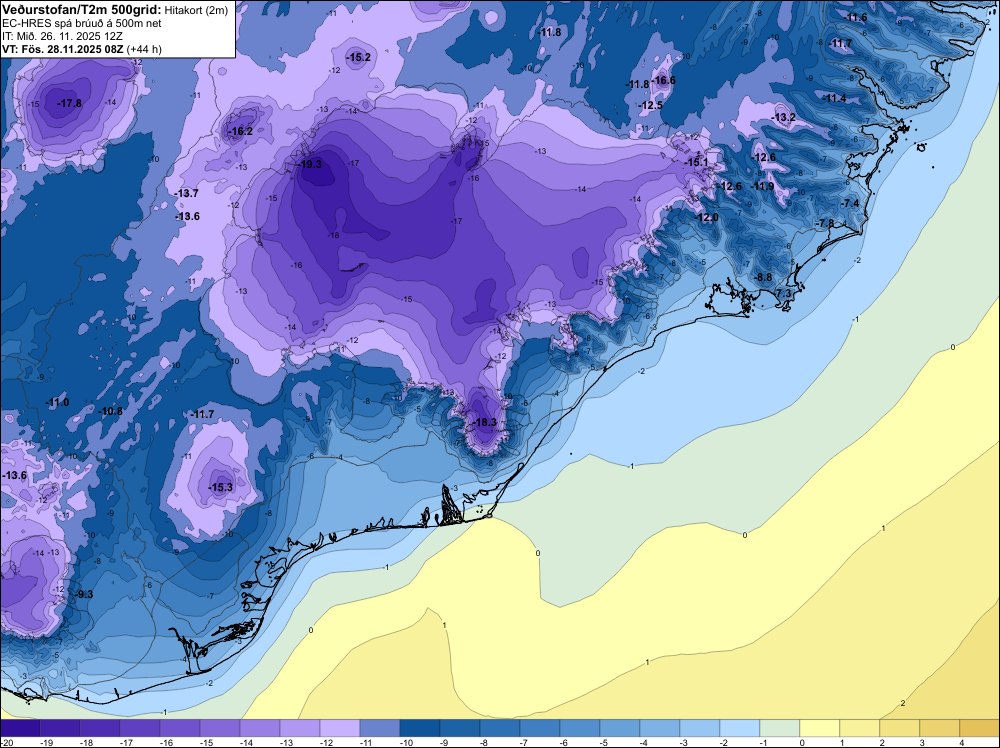Image resolution: width=1000 pixels, height=748 pixels.
Task: Pick the light blue swatch between -2 and -1
Action: coord(740,728)
